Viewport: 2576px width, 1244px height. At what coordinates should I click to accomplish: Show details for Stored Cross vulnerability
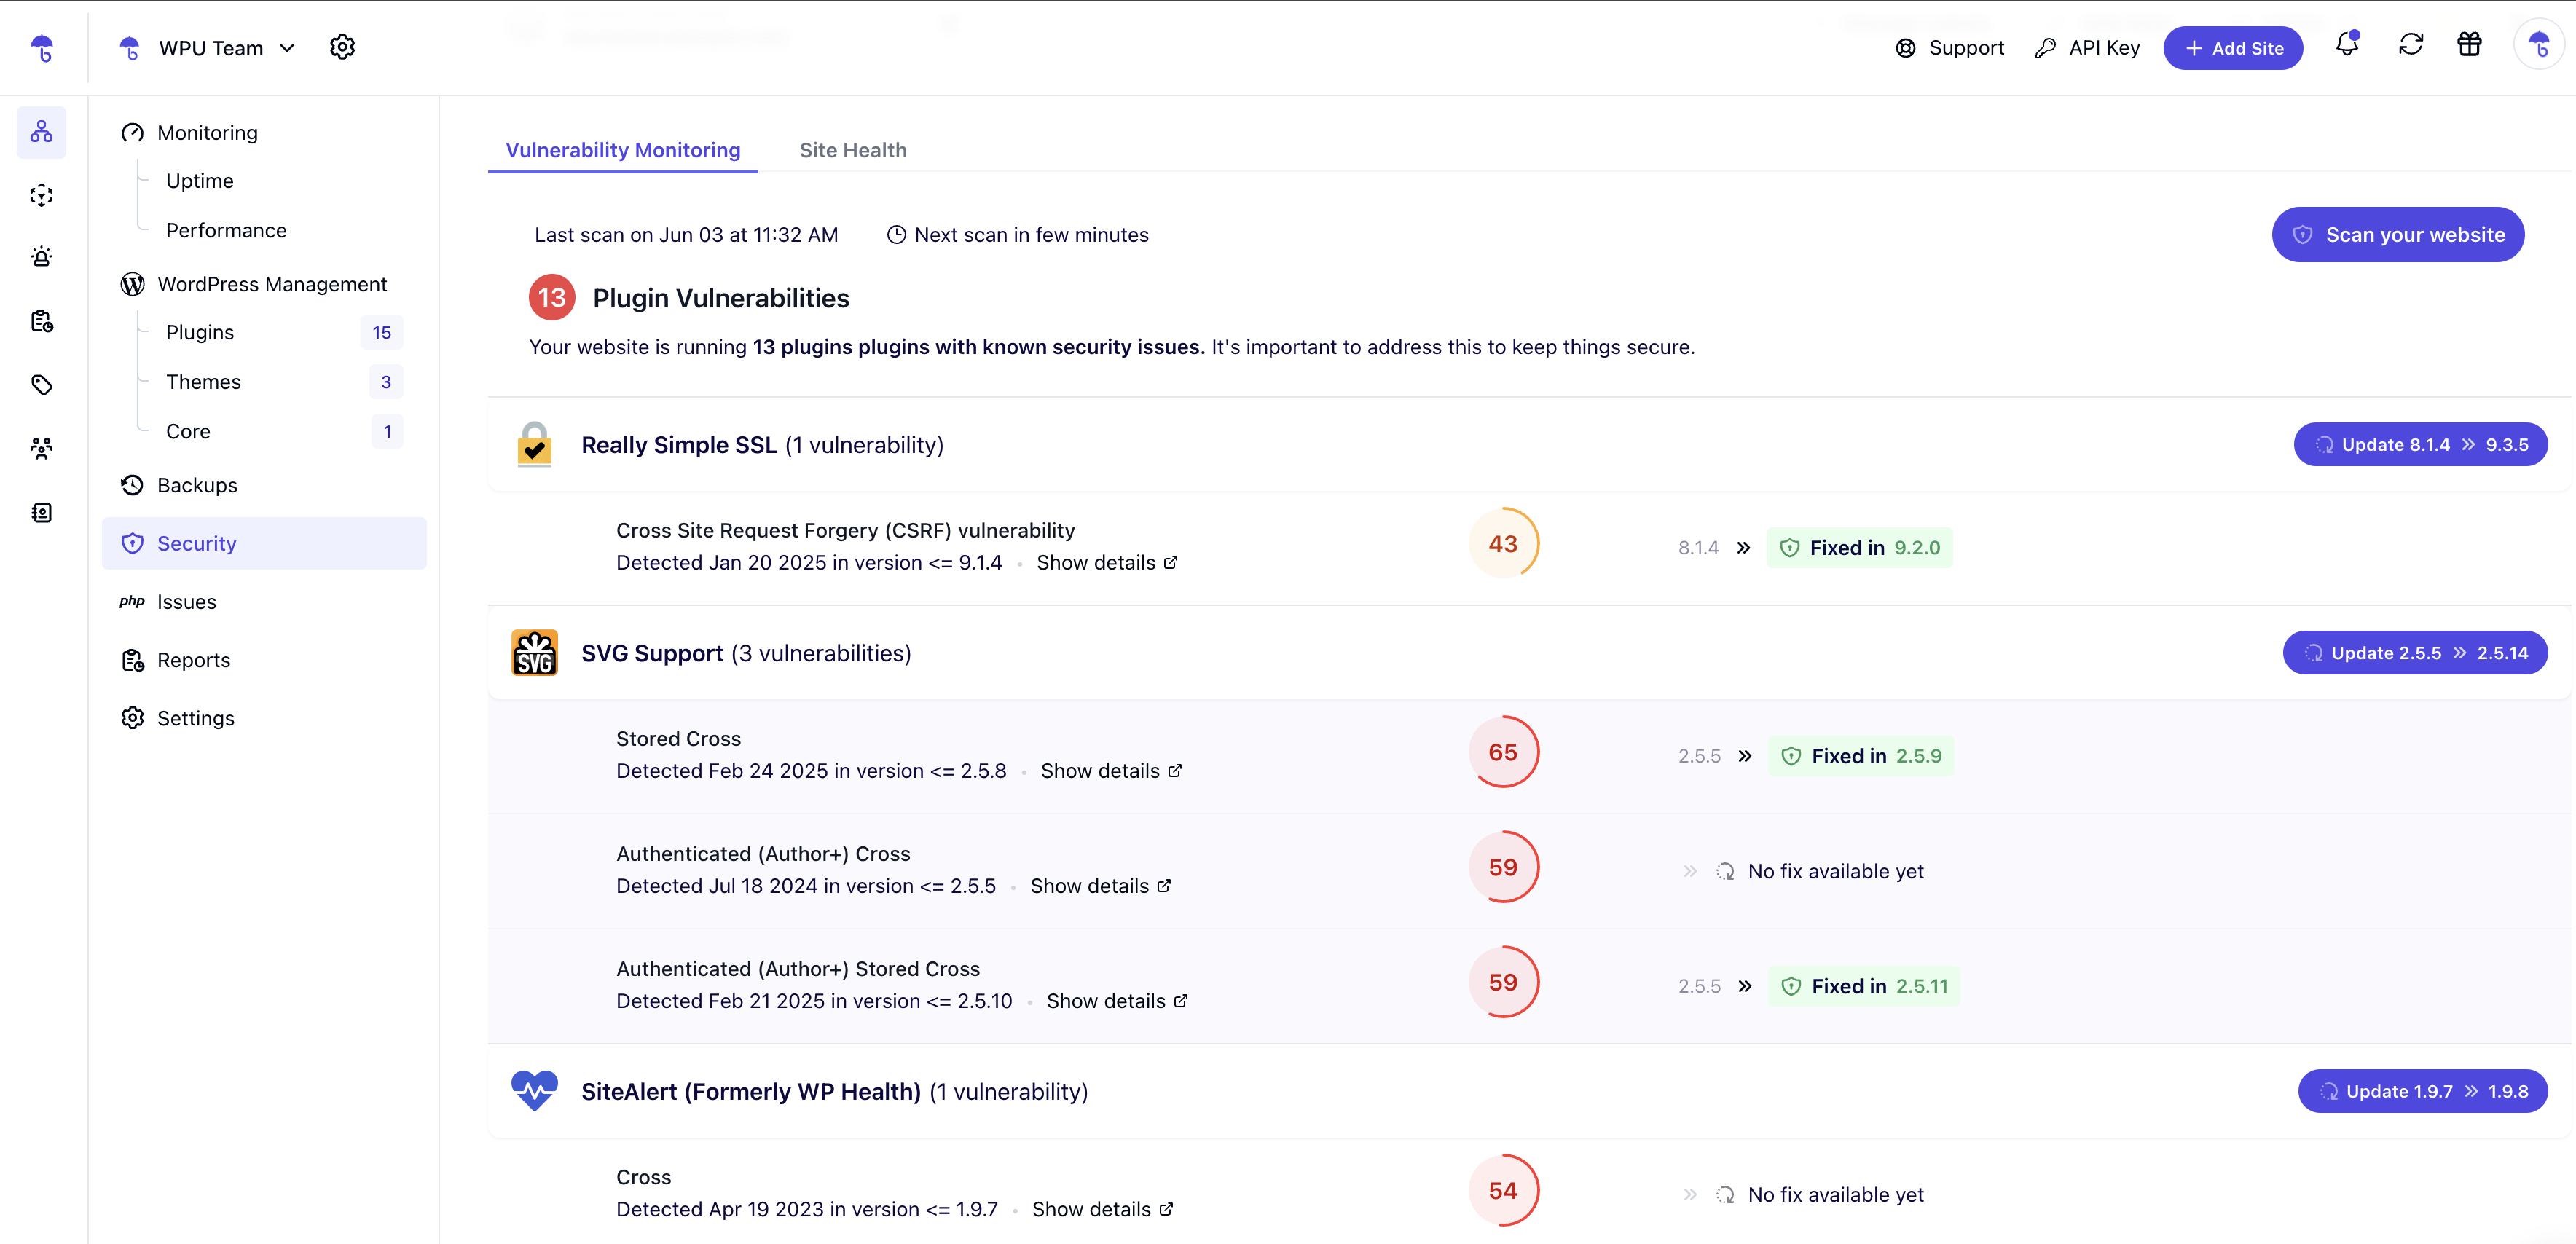pos(1111,771)
